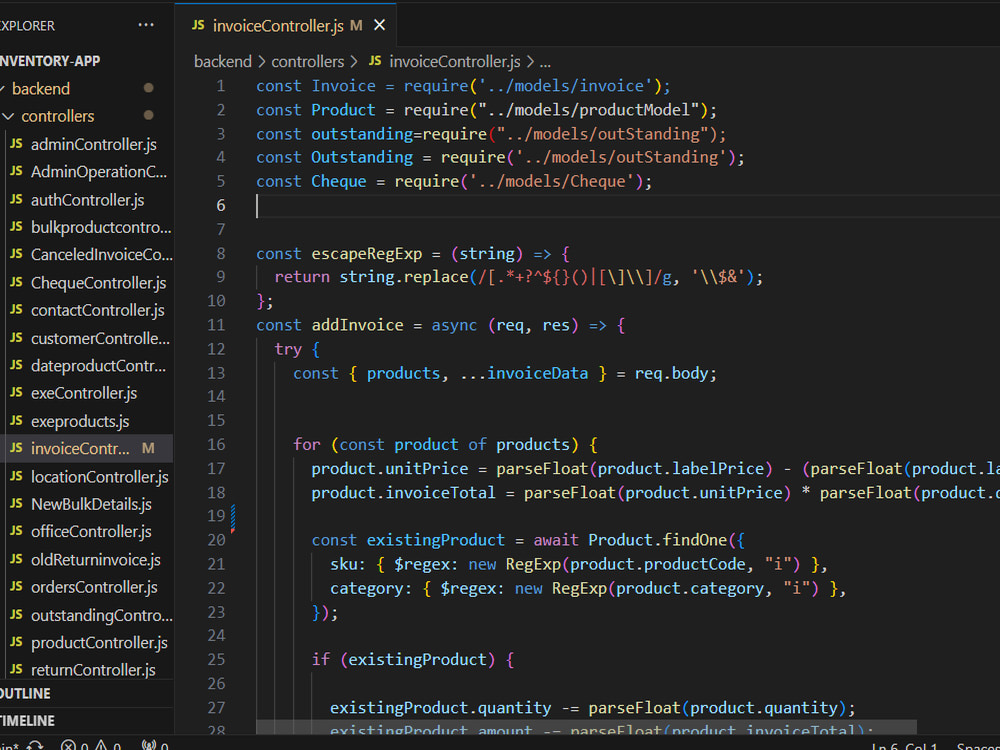Open Explorer views and more actions menu
1000x750 pixels.
(146, 26)
